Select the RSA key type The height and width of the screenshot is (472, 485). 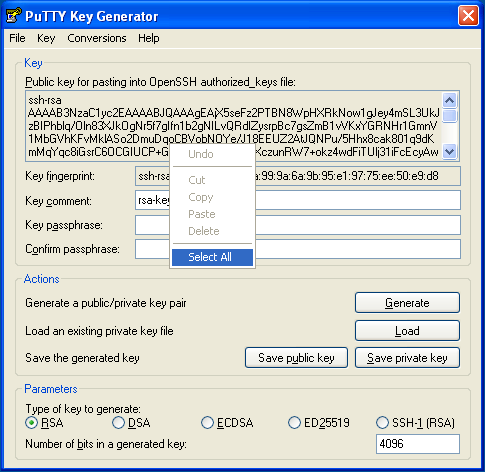[44, 423]
